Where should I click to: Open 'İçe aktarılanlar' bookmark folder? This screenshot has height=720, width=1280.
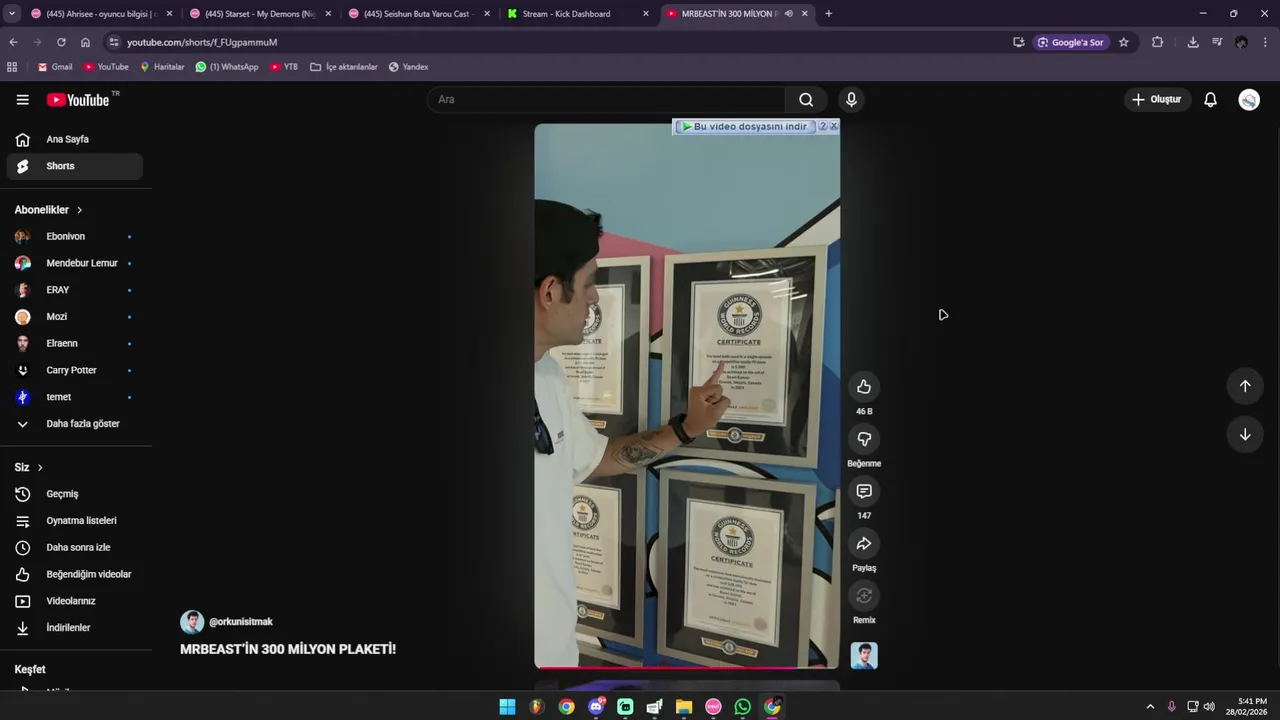point(344,67)
